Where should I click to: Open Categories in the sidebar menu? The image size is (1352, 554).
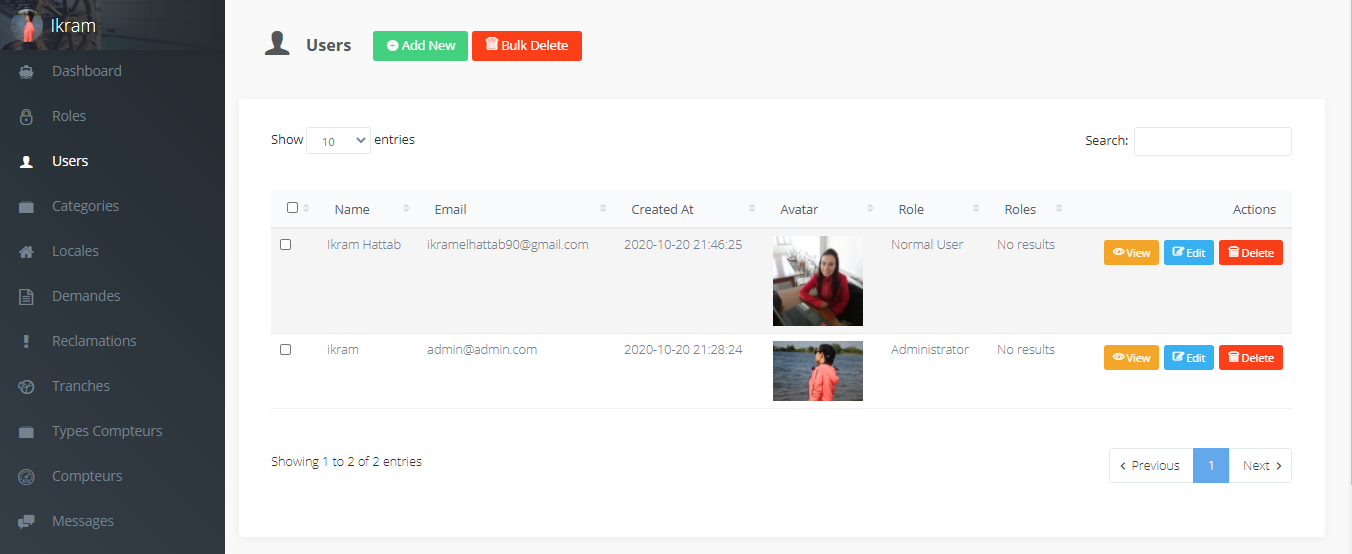pyautogui.click(x=85, y=206)
